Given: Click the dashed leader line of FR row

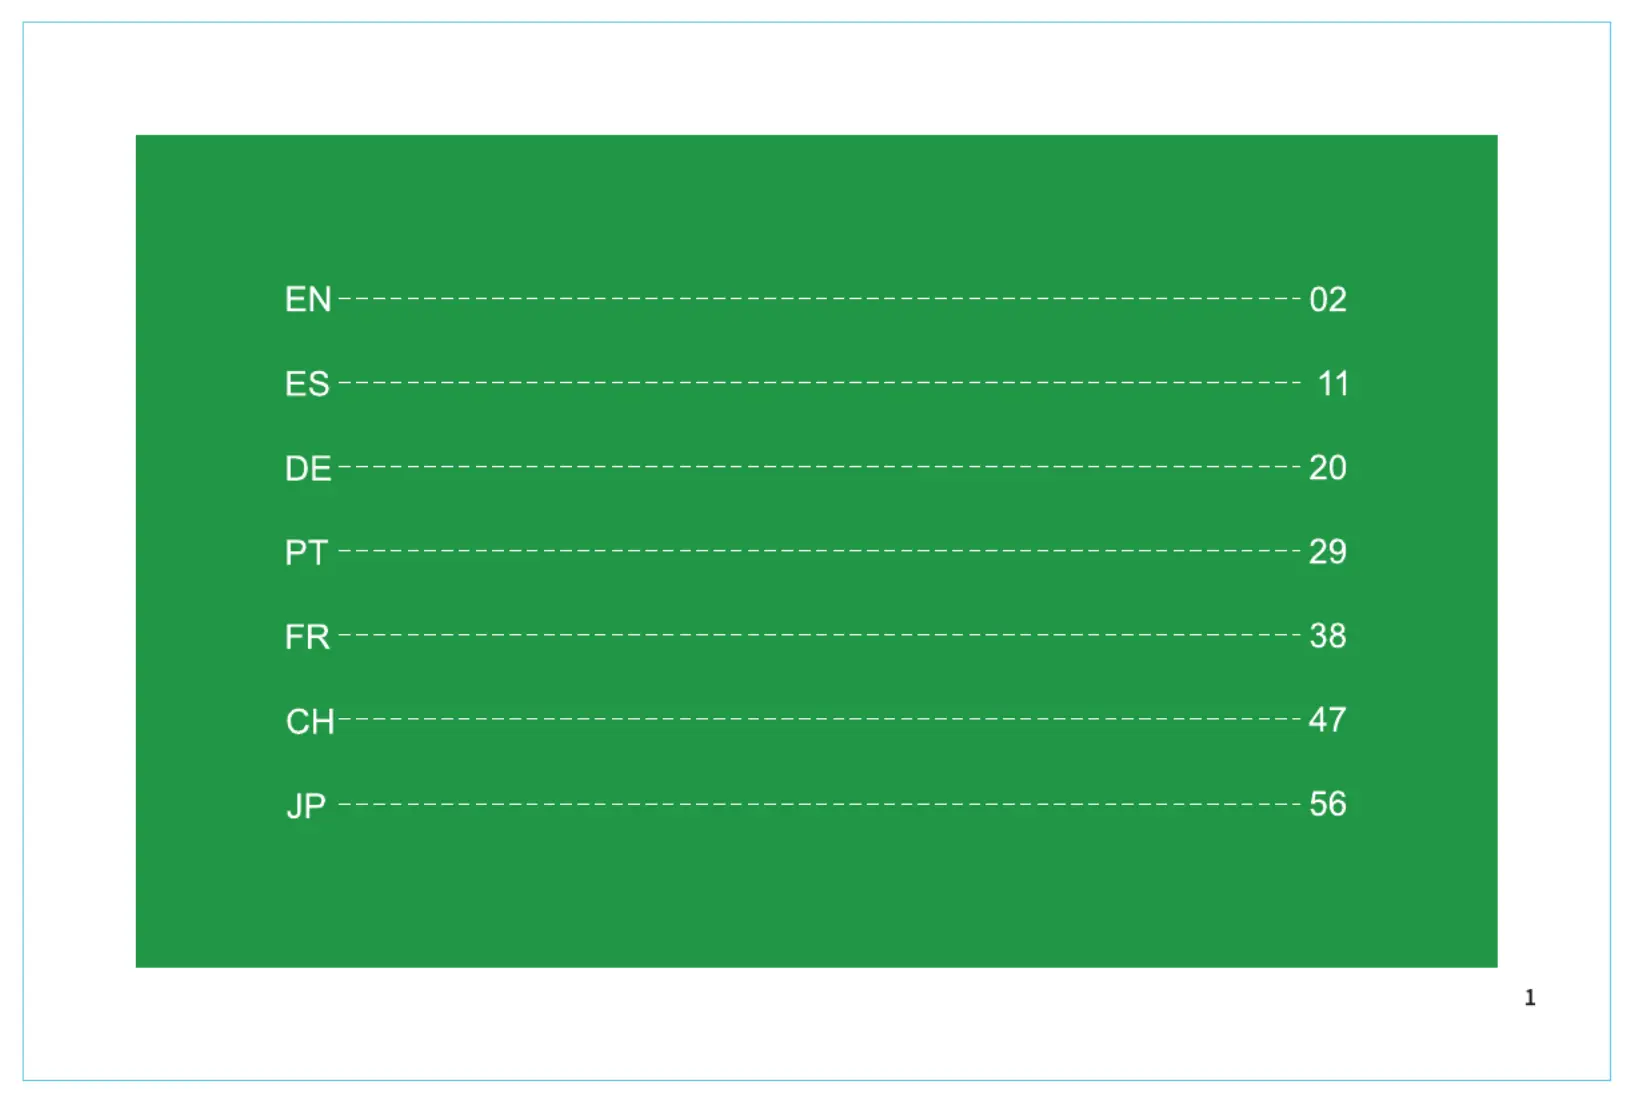Looking at the screenshot, I should pyautogui.click(x=820, y=634).
